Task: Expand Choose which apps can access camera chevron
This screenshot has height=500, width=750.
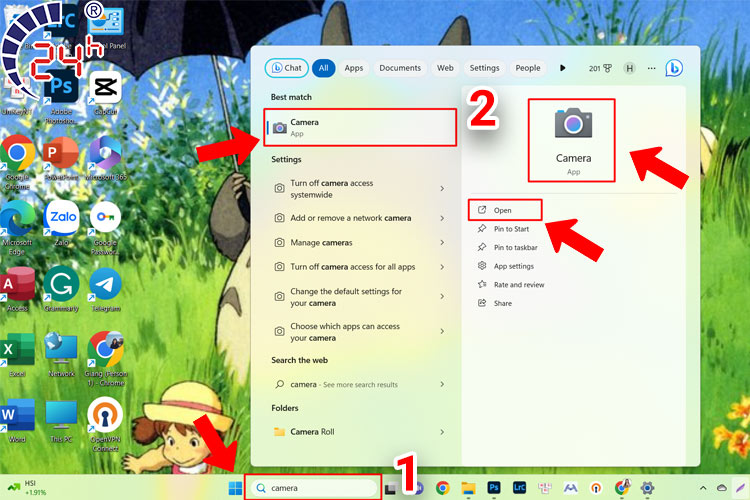Action: (442, 331)
